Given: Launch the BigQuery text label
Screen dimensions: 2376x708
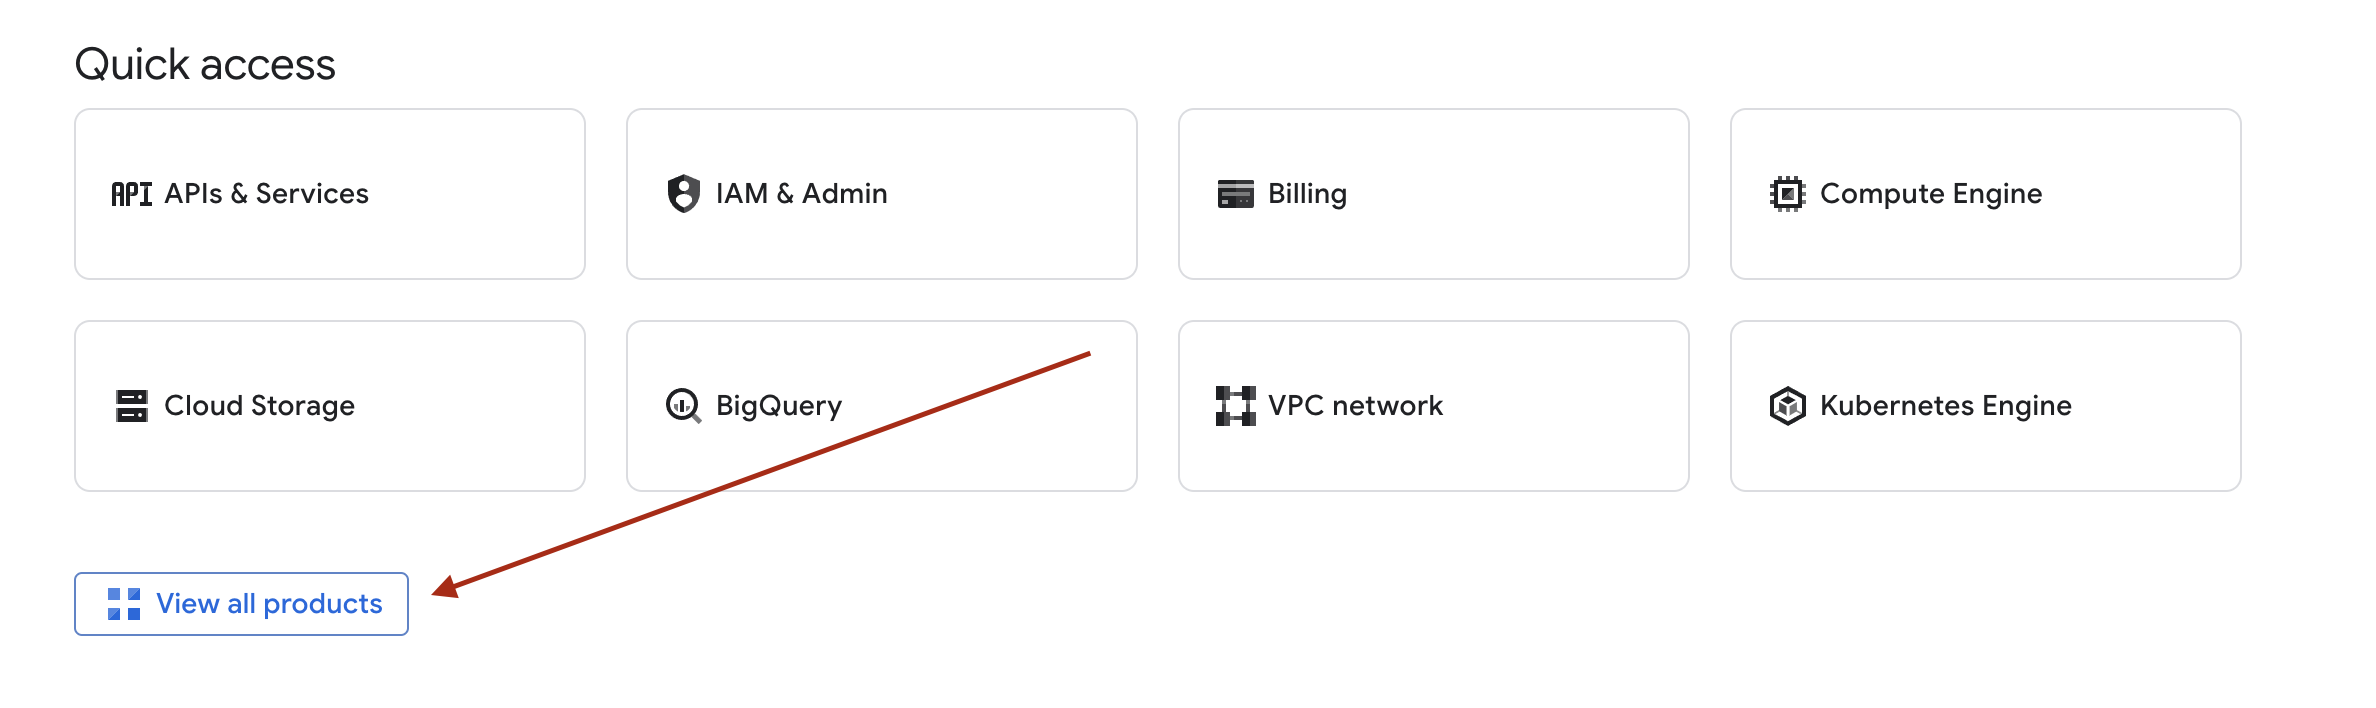Looking at the screenshot, I should [779, 406].
